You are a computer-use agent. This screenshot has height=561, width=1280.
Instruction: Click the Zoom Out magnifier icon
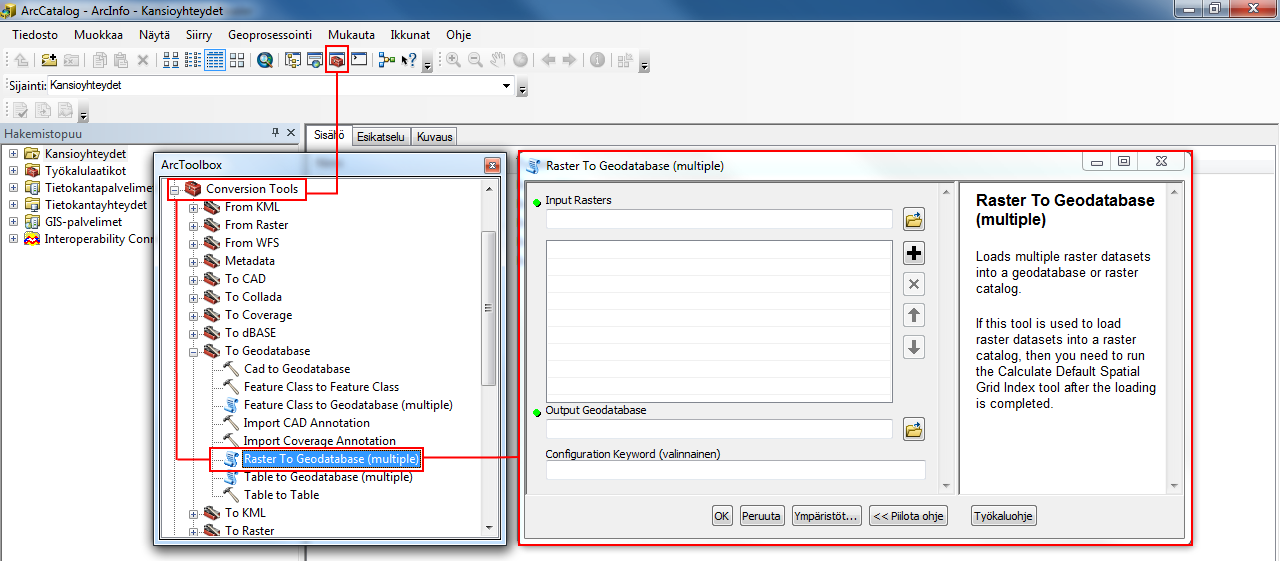(x=475, y=60)
